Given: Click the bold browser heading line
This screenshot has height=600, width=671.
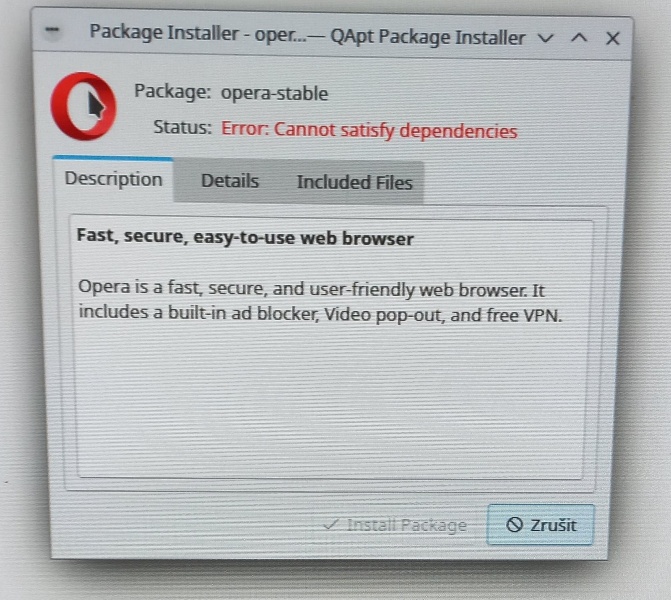Looking at the screenshot, I should [245, 238].
